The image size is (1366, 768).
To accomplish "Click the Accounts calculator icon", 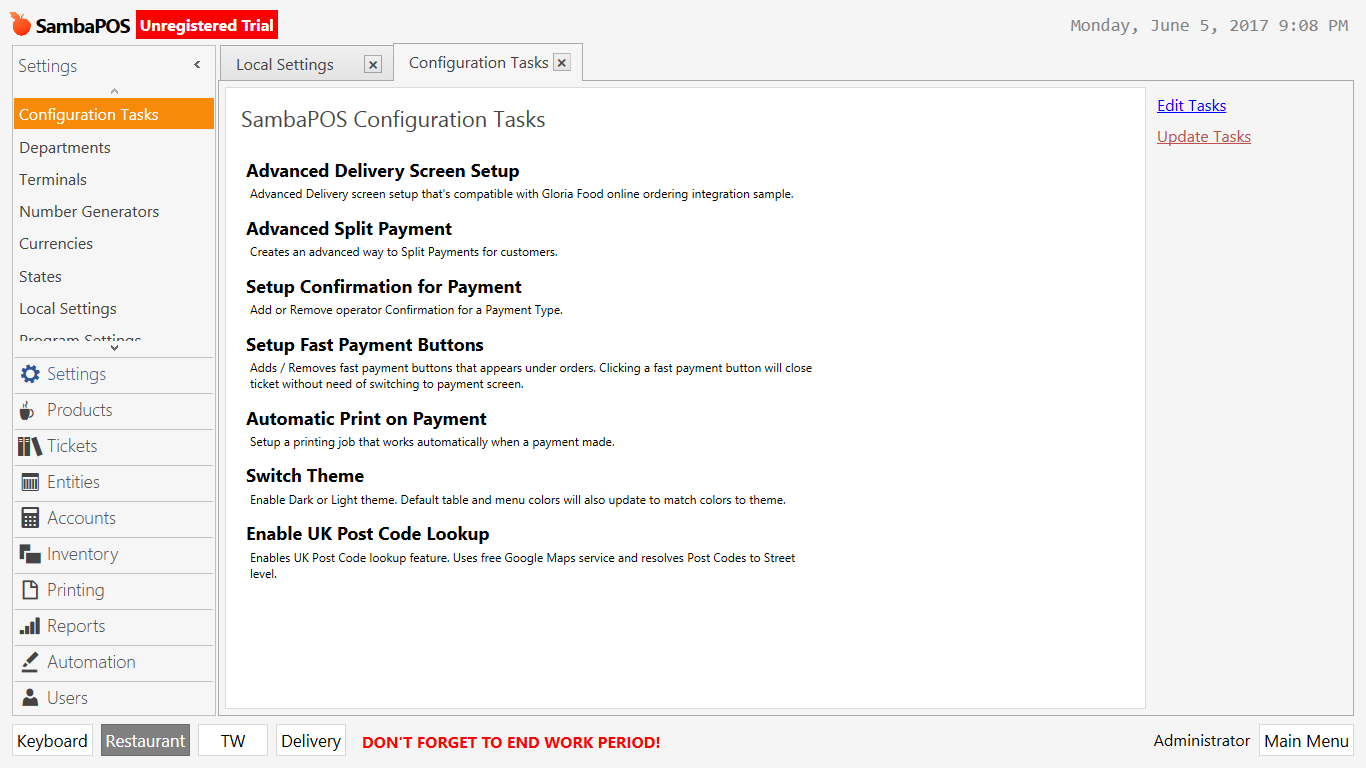I will [30, 518].
